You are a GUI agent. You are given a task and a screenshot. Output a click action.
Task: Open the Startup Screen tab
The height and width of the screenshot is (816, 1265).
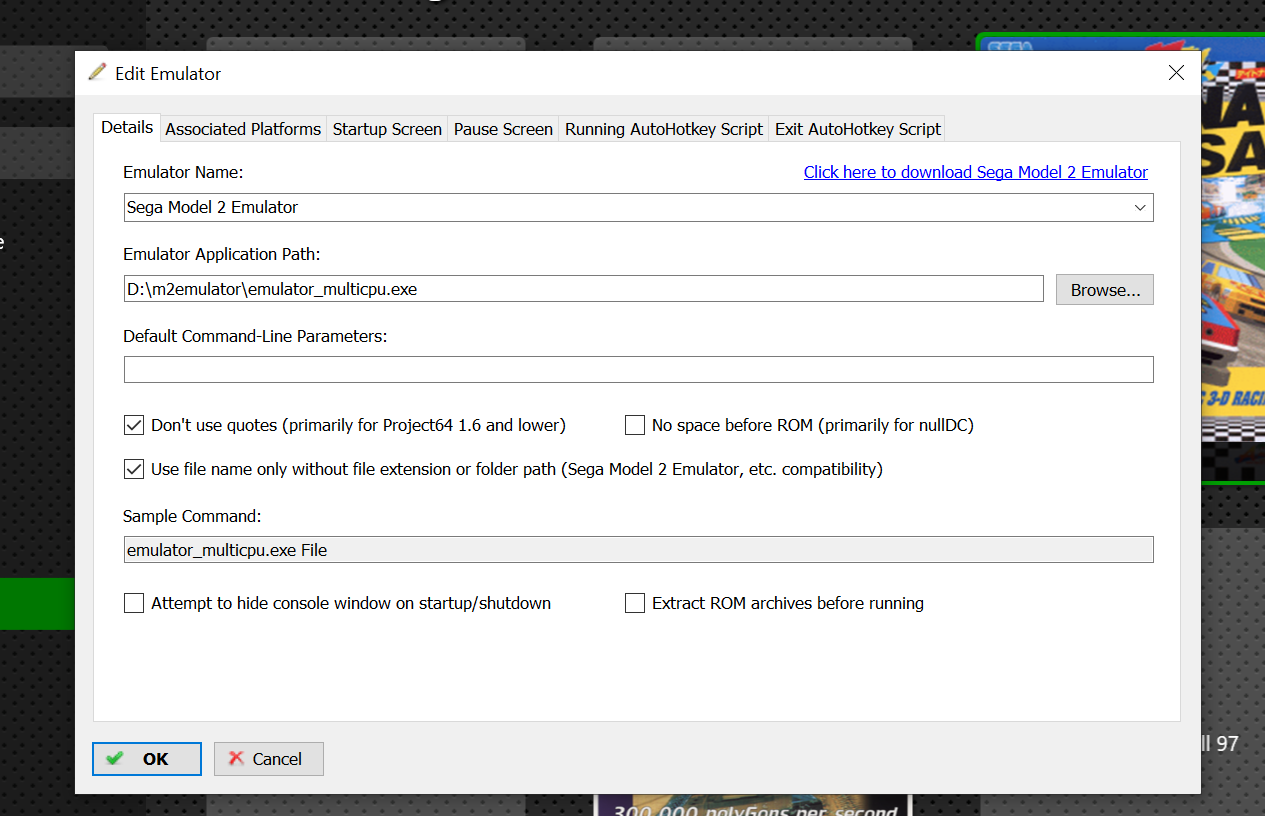(387, 129)
